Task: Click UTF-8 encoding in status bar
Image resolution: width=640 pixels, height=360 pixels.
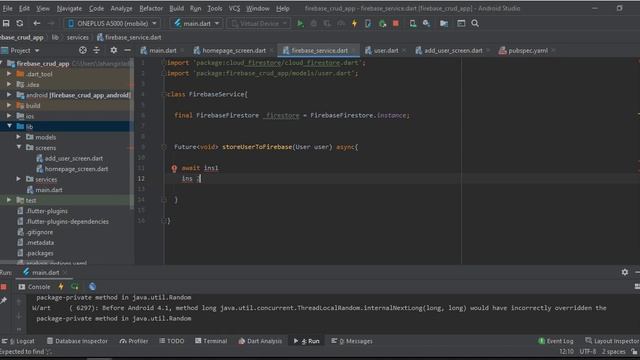Action: coord(588,351)
